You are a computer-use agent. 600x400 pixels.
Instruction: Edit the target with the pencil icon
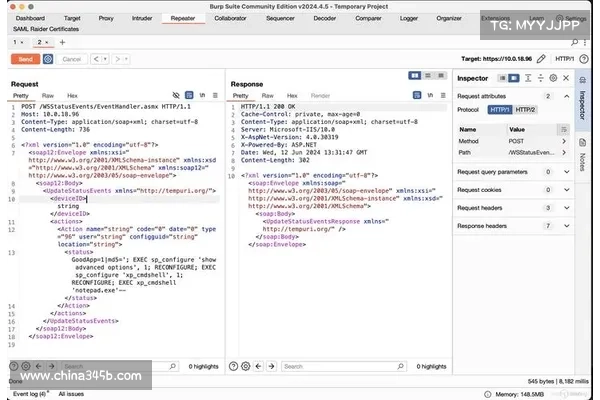point(541,59)
